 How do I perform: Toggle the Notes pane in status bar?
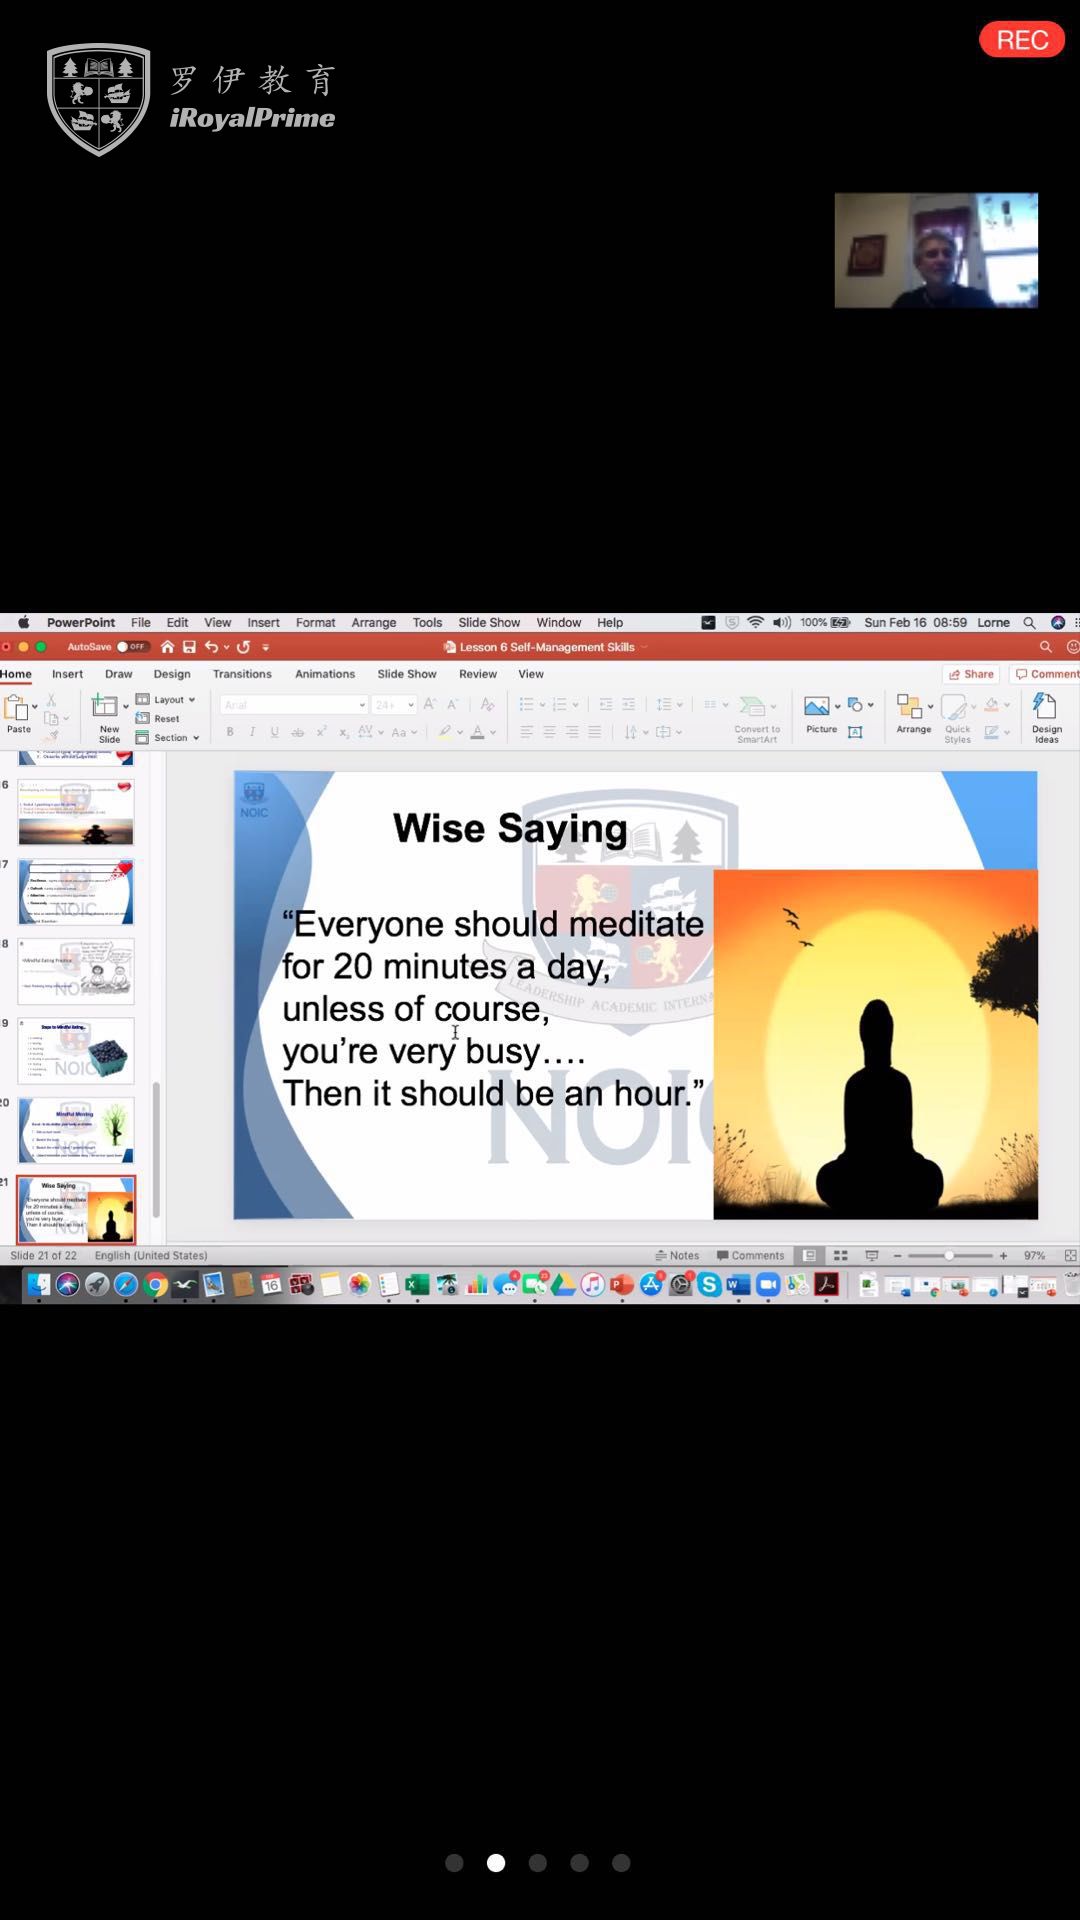pos(677,1256)
